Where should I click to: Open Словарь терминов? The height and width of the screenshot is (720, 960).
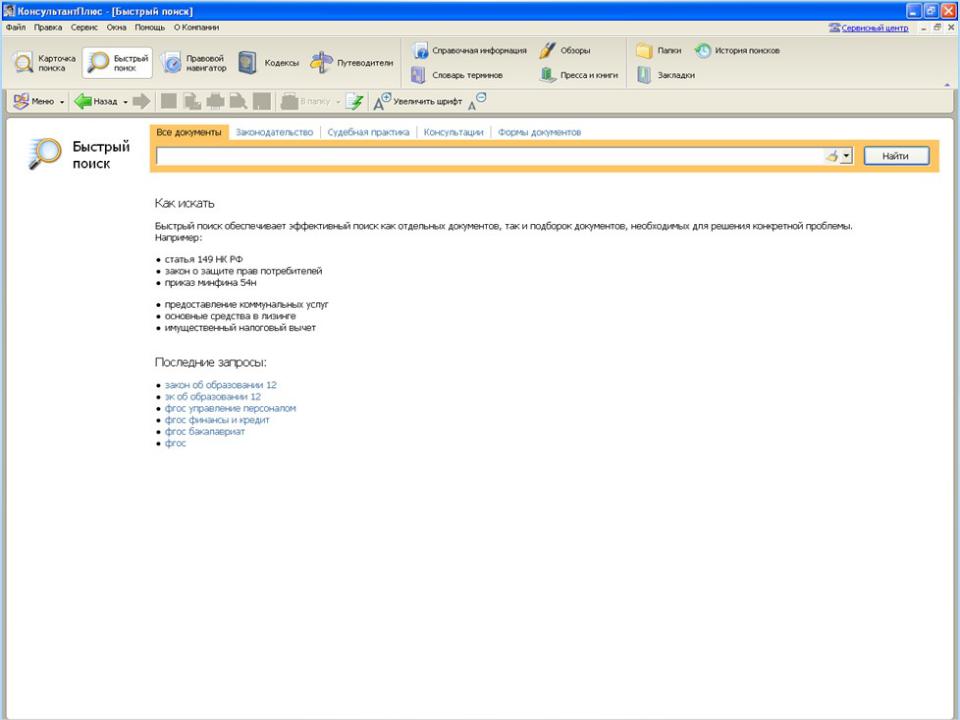tap(457, 75)
